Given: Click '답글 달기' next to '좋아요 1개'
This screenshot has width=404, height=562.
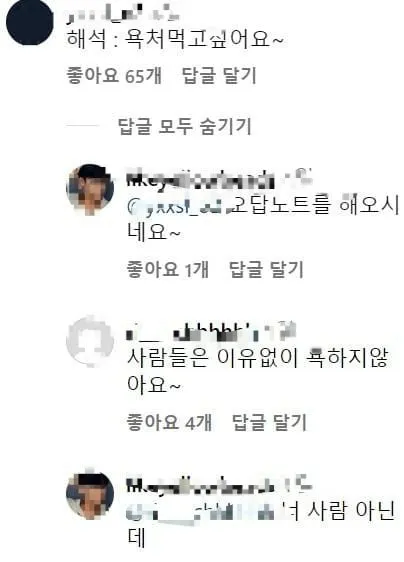Looking at the screenshot, I should (x=266, y=269).
